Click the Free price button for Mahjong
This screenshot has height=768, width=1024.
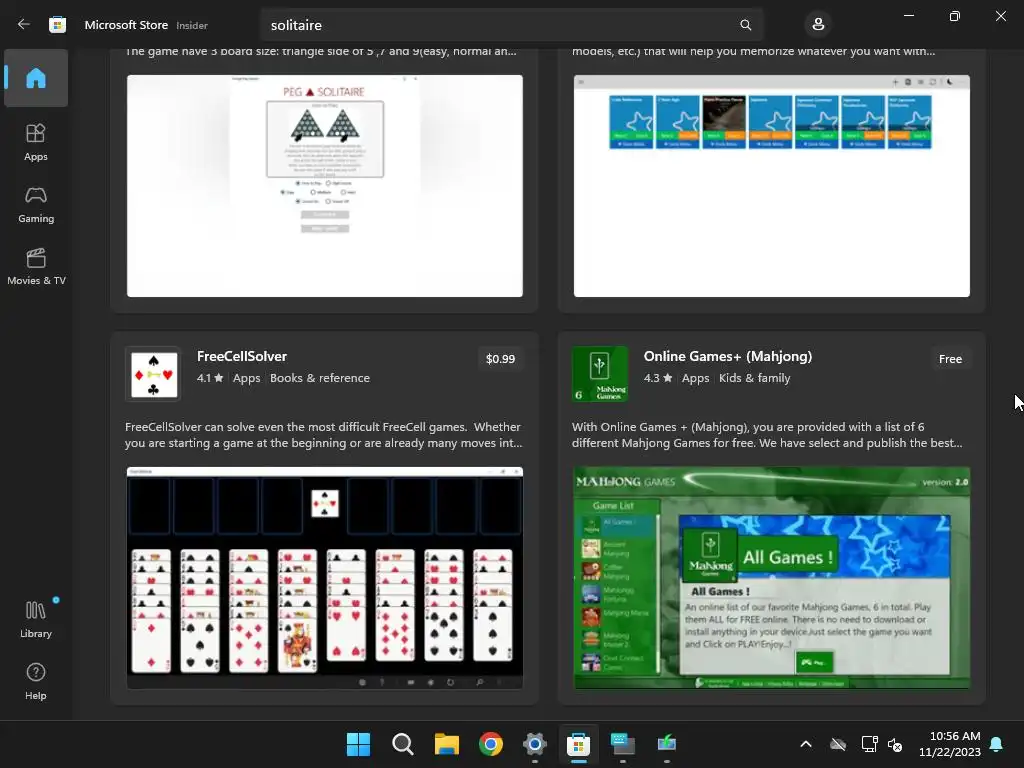coord(950,359)
